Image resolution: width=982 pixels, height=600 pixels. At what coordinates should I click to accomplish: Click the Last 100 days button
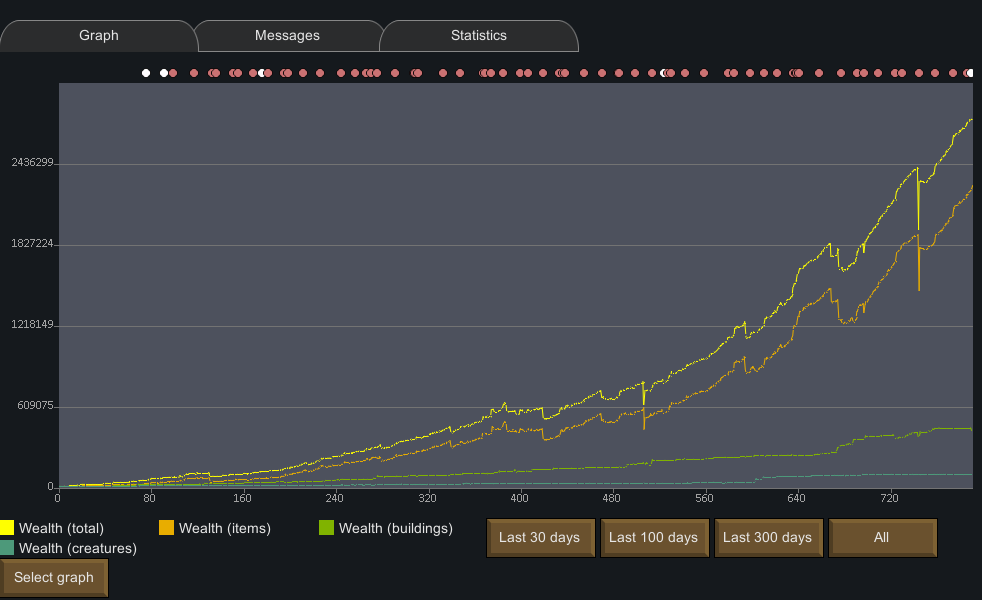pos(653,537)
